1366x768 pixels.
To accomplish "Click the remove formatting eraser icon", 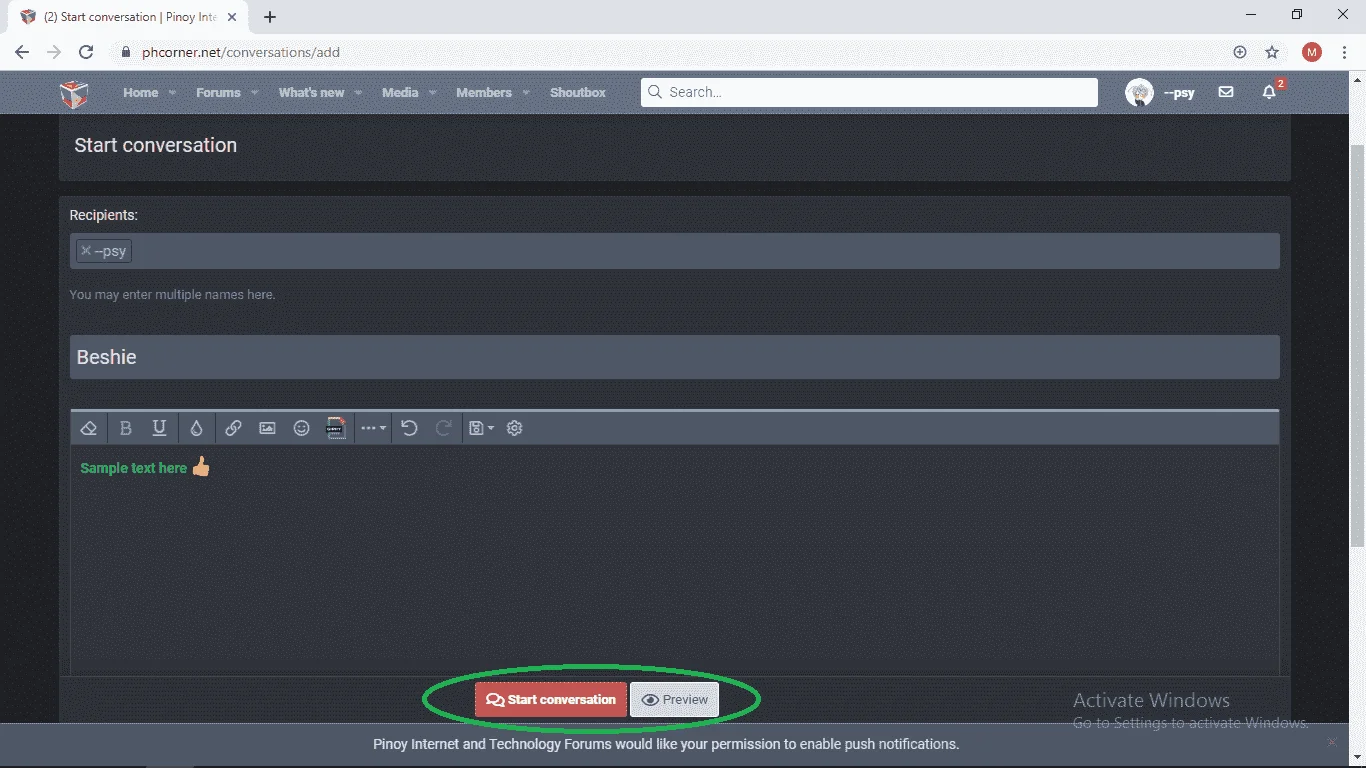I will [88, 428].
